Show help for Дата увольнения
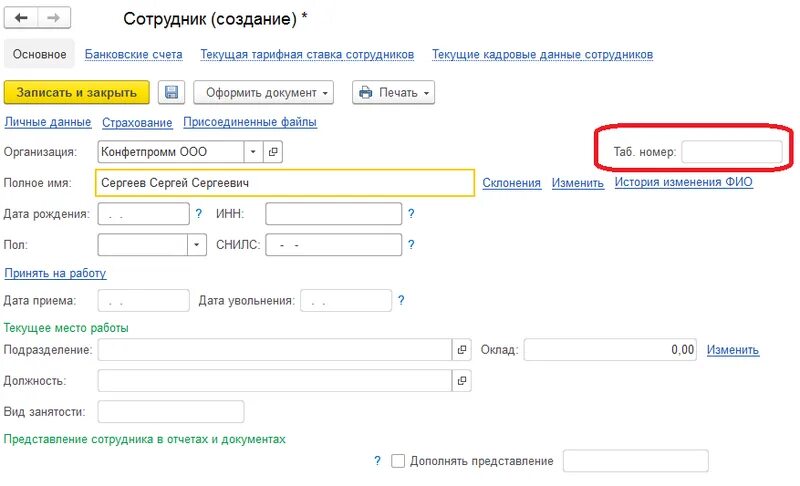 pyautogui.click(x=401, y=300)
